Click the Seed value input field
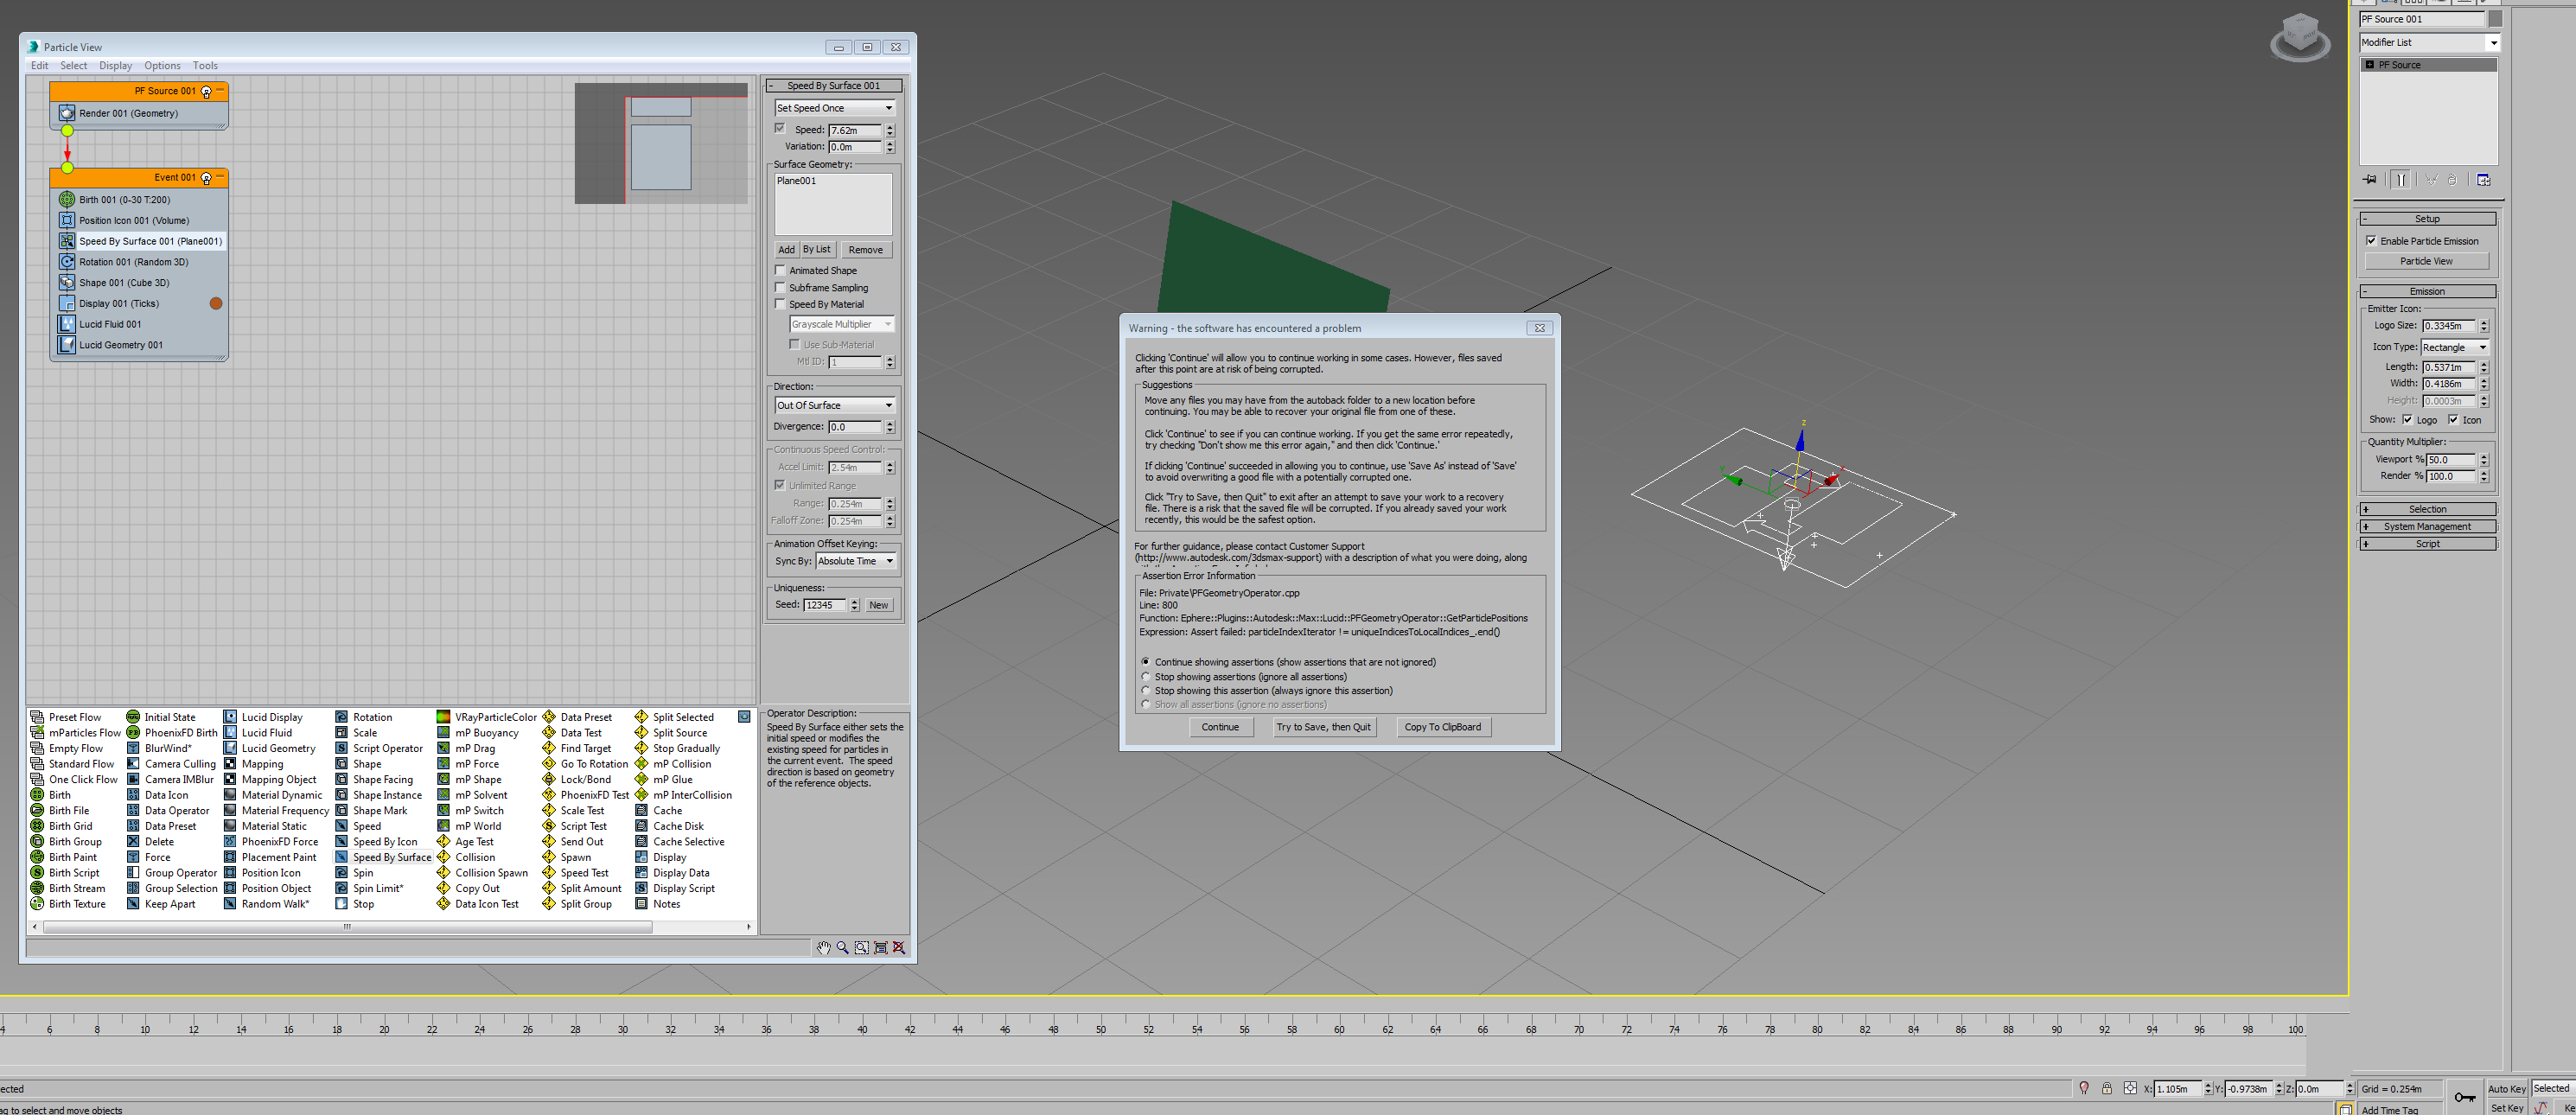Image resolution: width=2576 pixels, height=1115 pixels. coord(825,605)
